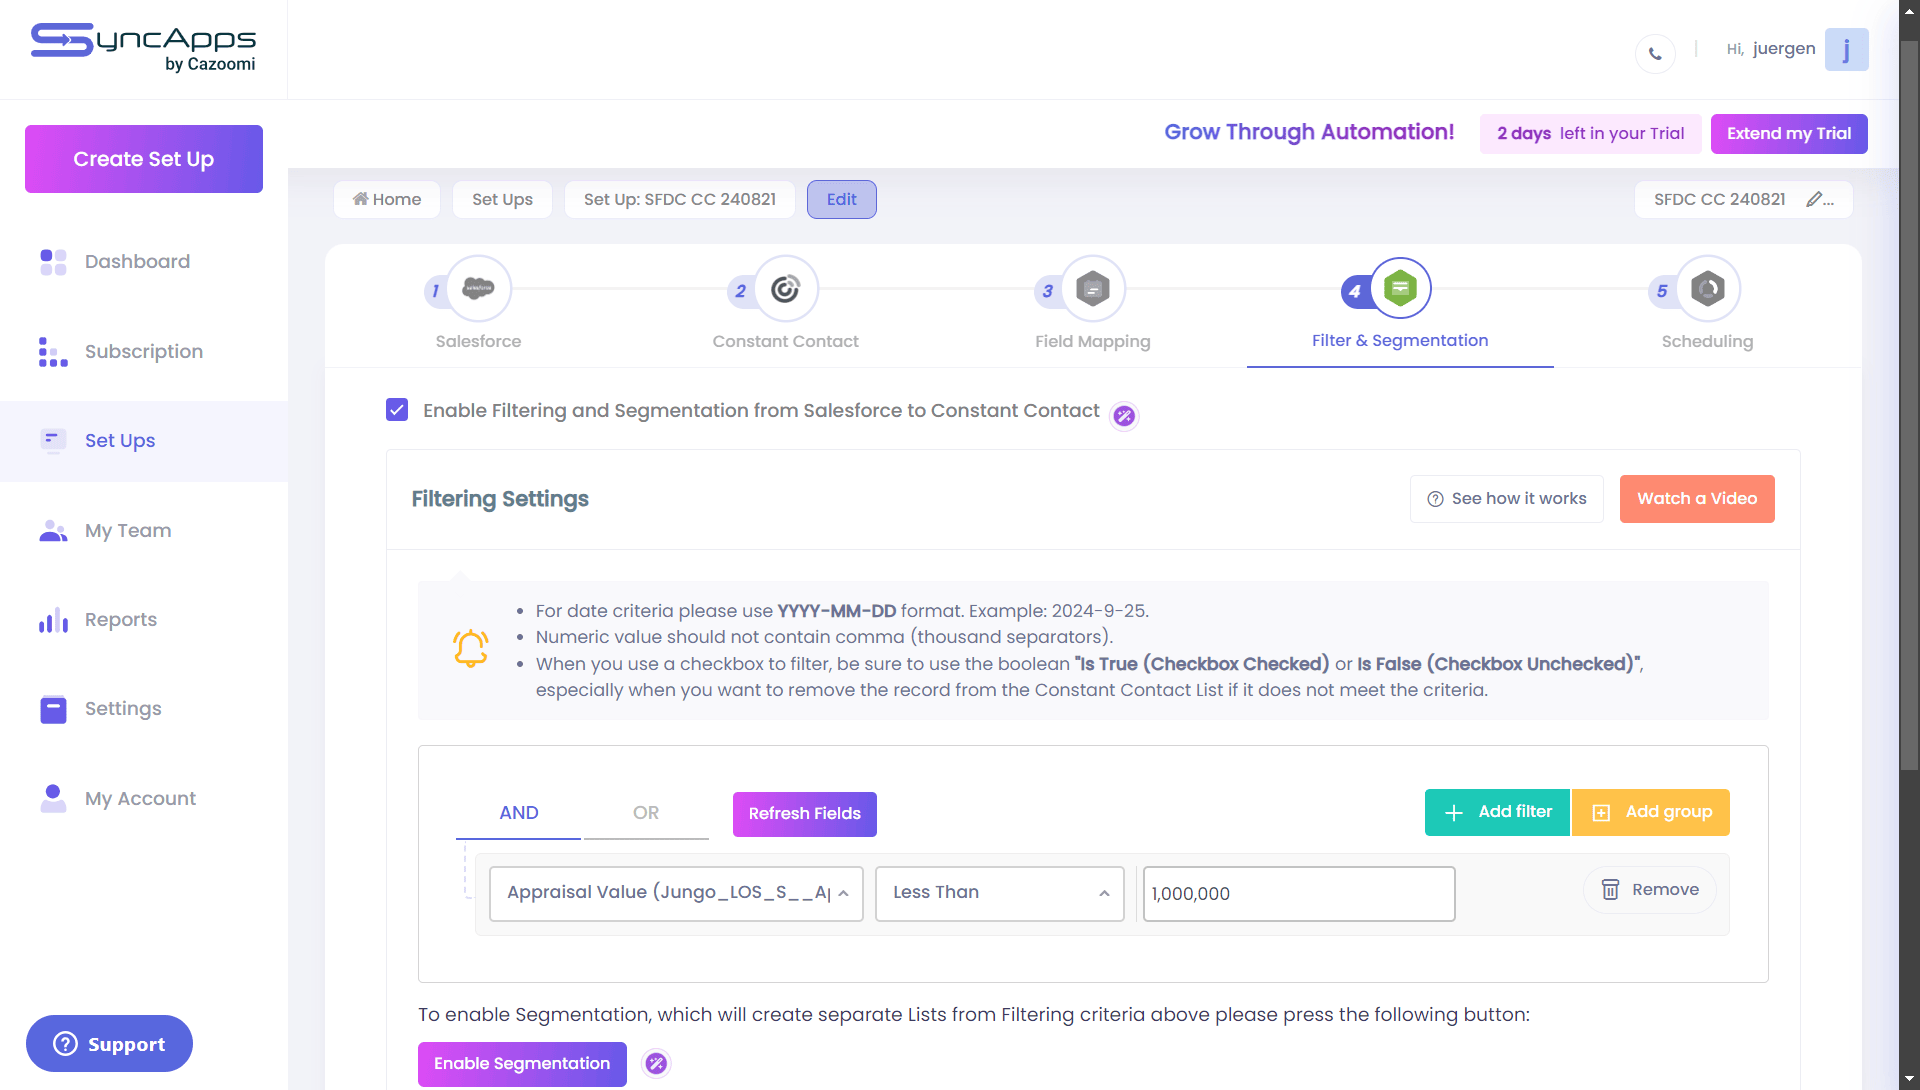1920x1090 pixels.
Task: Go to Set Ups breadcrumb
Action: (x=502, y=199)
